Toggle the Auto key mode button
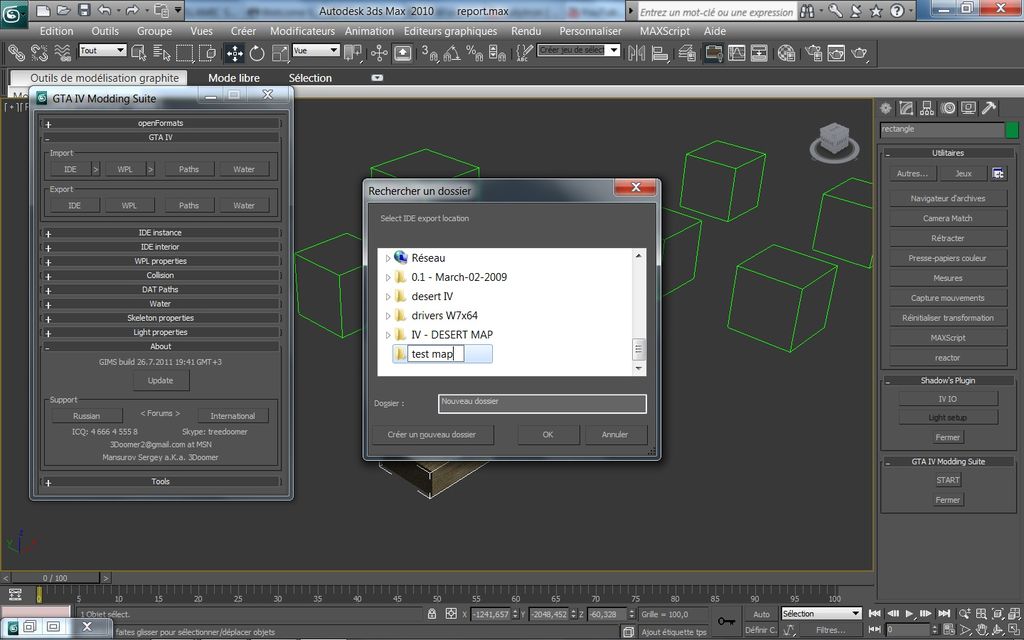This screenshot has height=640, width=1024. click(761, 614)
